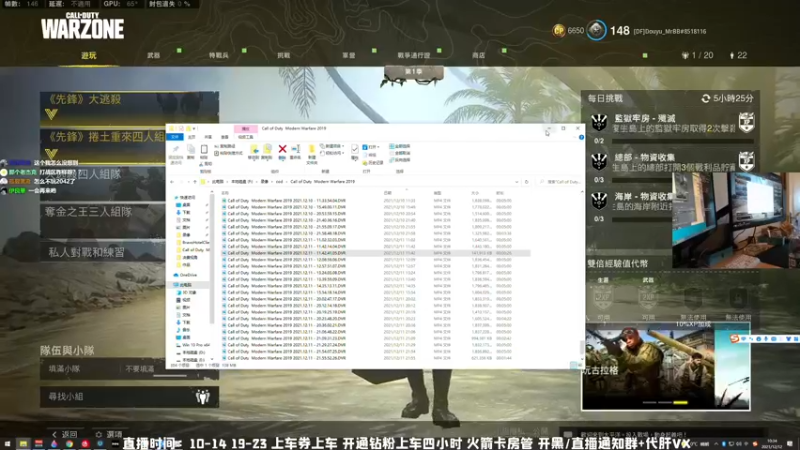Switch to the Video Tools ribbon tab
Viewport: 800px width, 450px height.
click(245, 137)
